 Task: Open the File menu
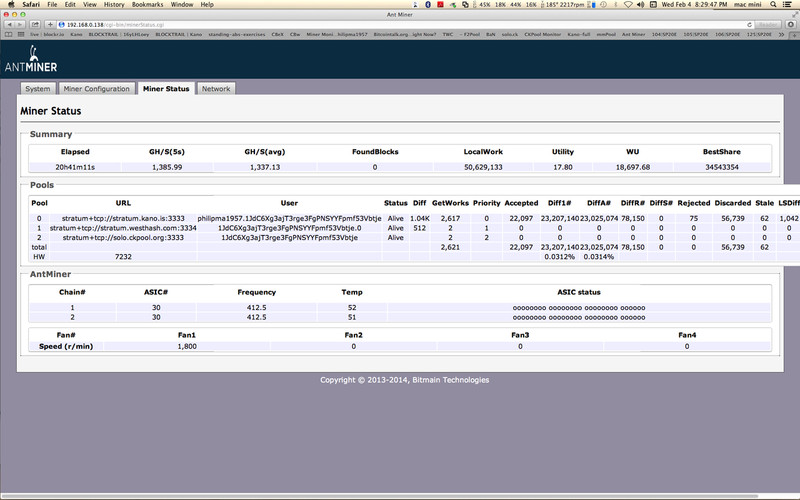[52, 4]
